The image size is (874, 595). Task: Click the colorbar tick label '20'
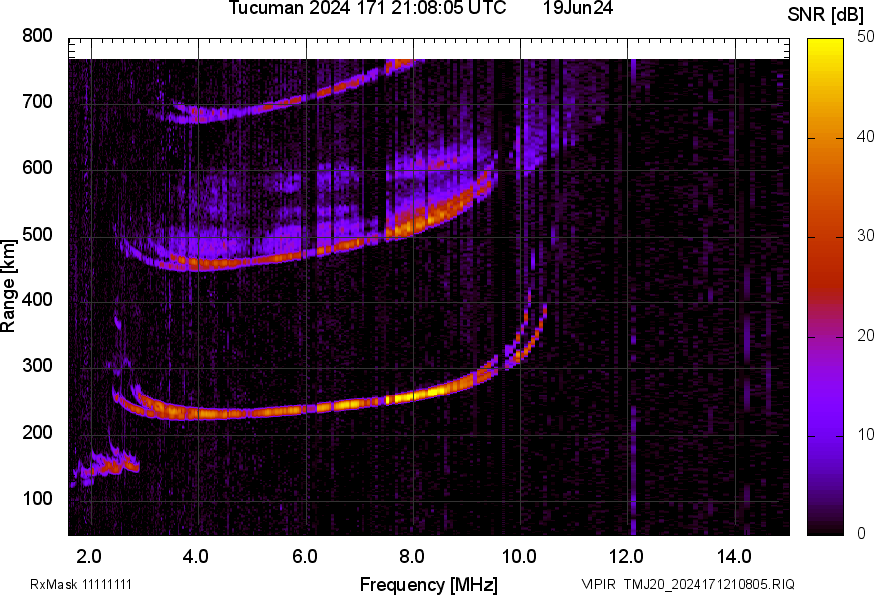(865, 335)
